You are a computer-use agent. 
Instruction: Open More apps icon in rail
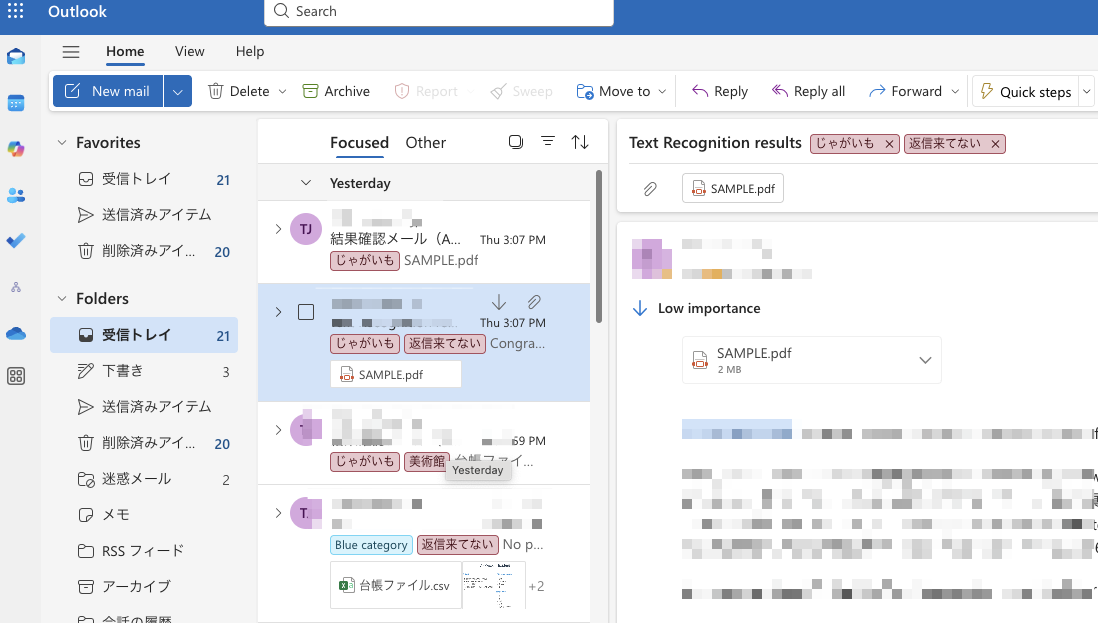click(16, 377)
